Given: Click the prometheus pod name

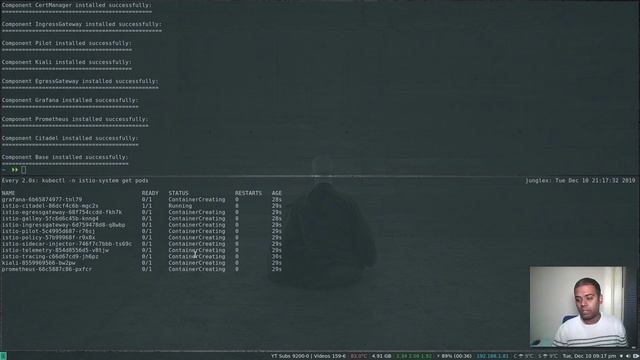Looking at the screenshot, I should [x=47, y=269].
